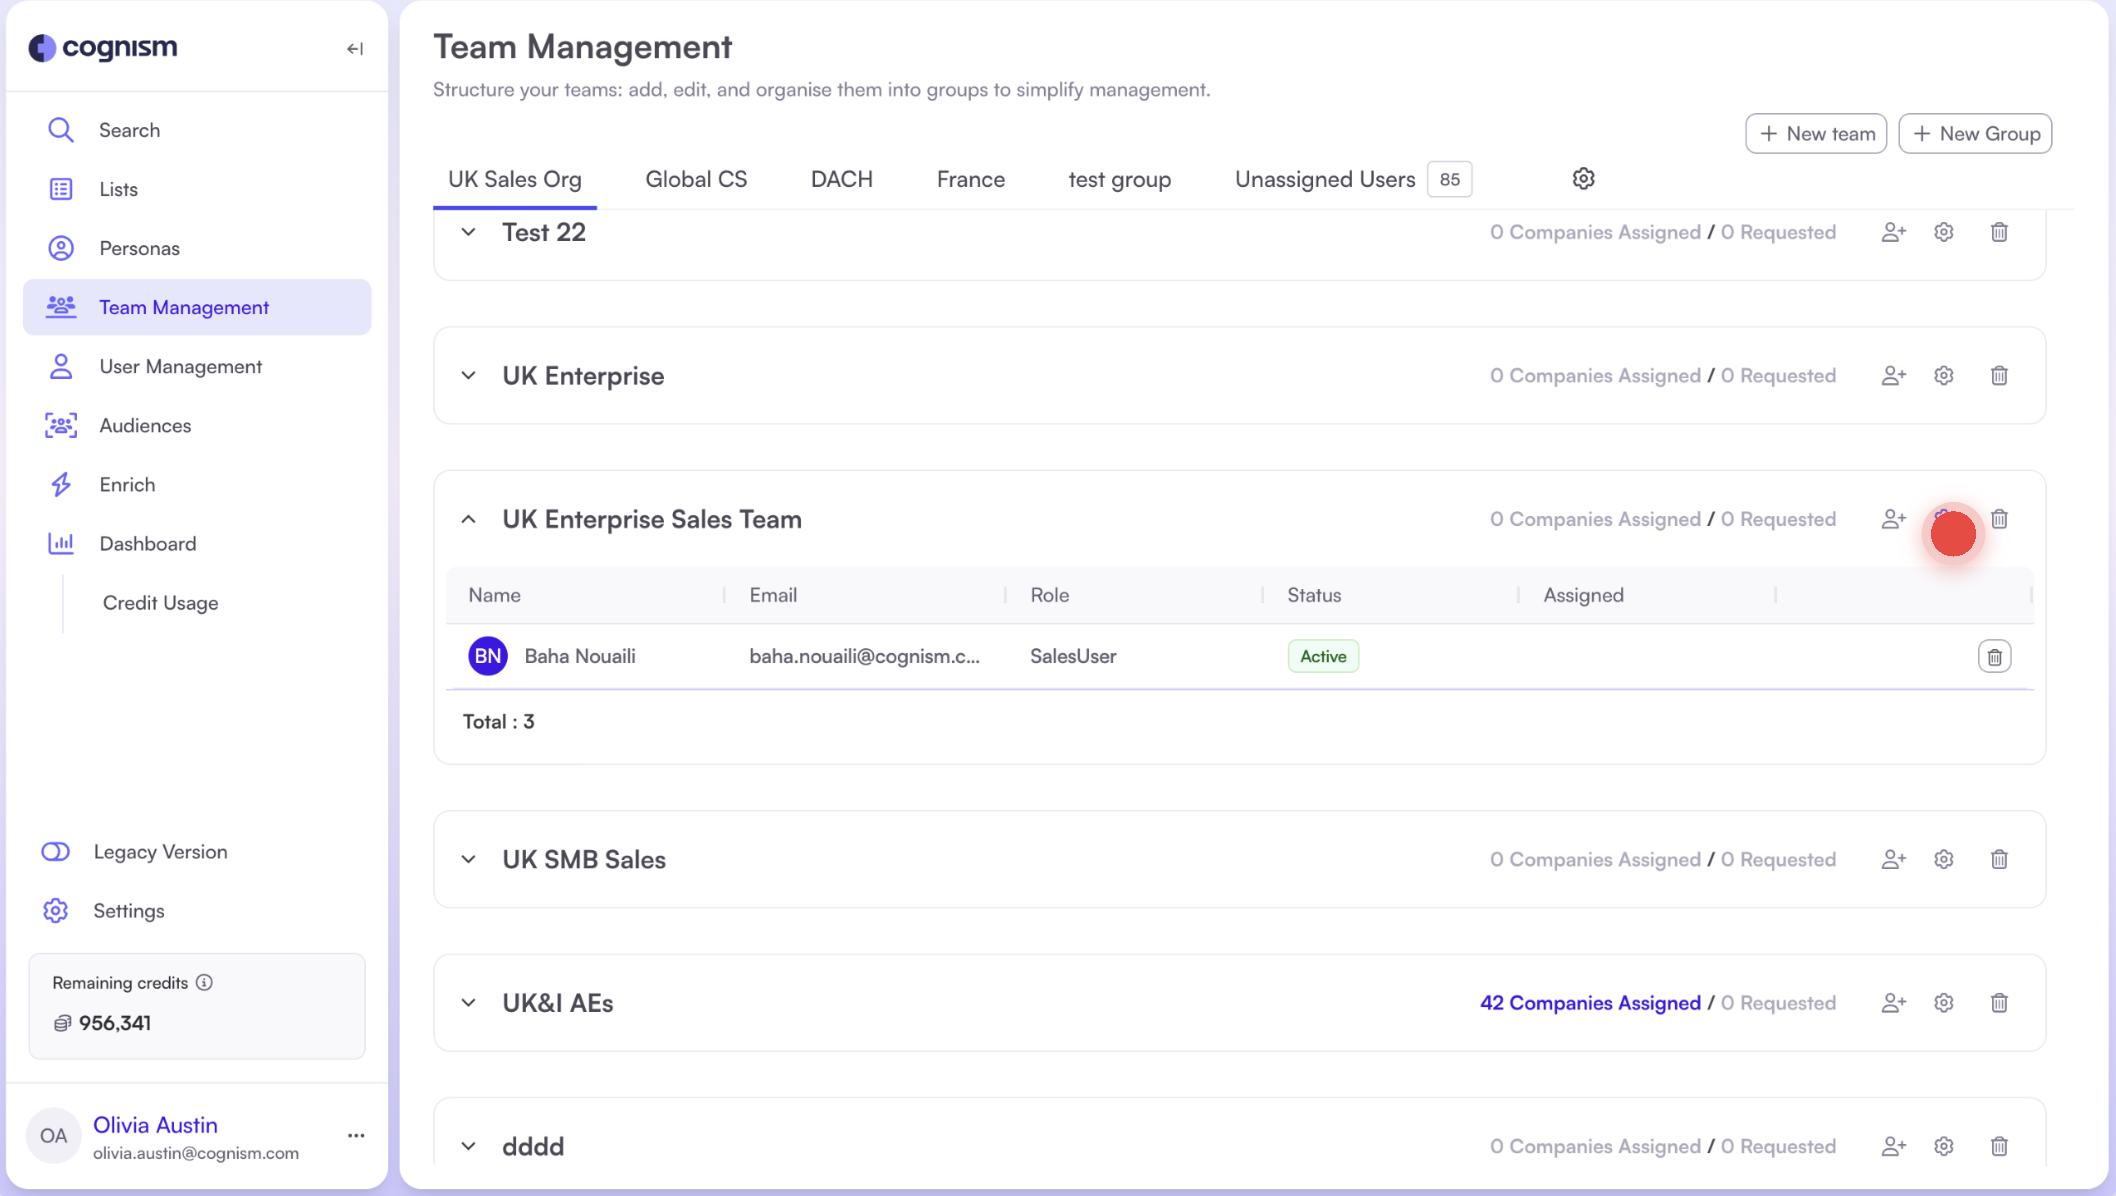
Task: Switch to the Global CS tab
Action: (696, 179)
